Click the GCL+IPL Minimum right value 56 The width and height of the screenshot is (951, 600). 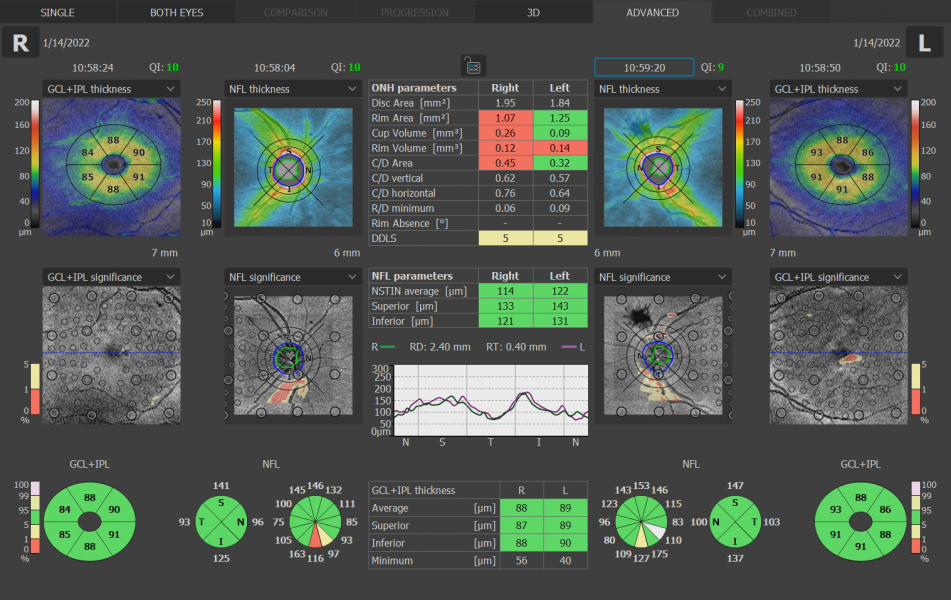click(x=522, y=561)
